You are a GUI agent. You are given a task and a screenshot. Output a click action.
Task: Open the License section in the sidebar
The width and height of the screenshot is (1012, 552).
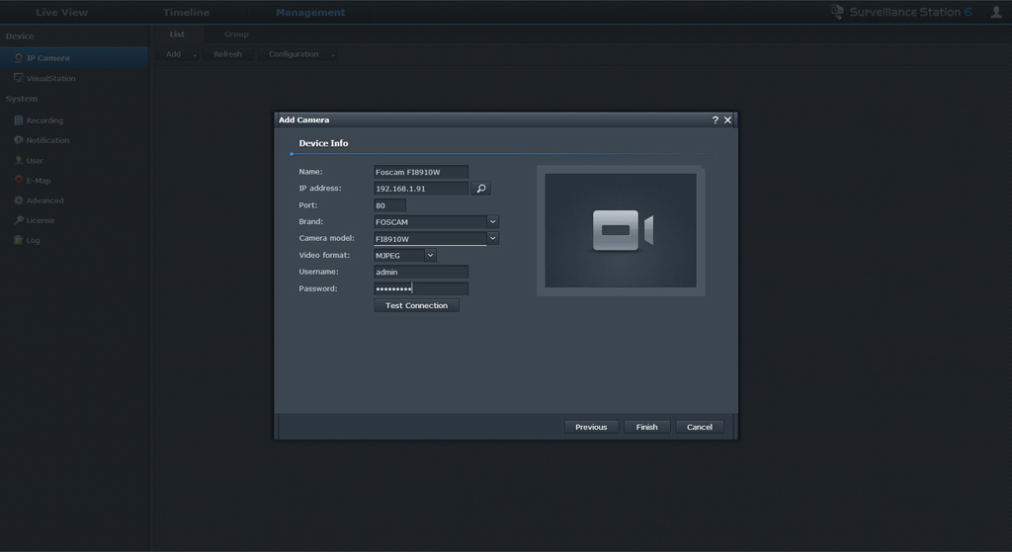(40, 220)
